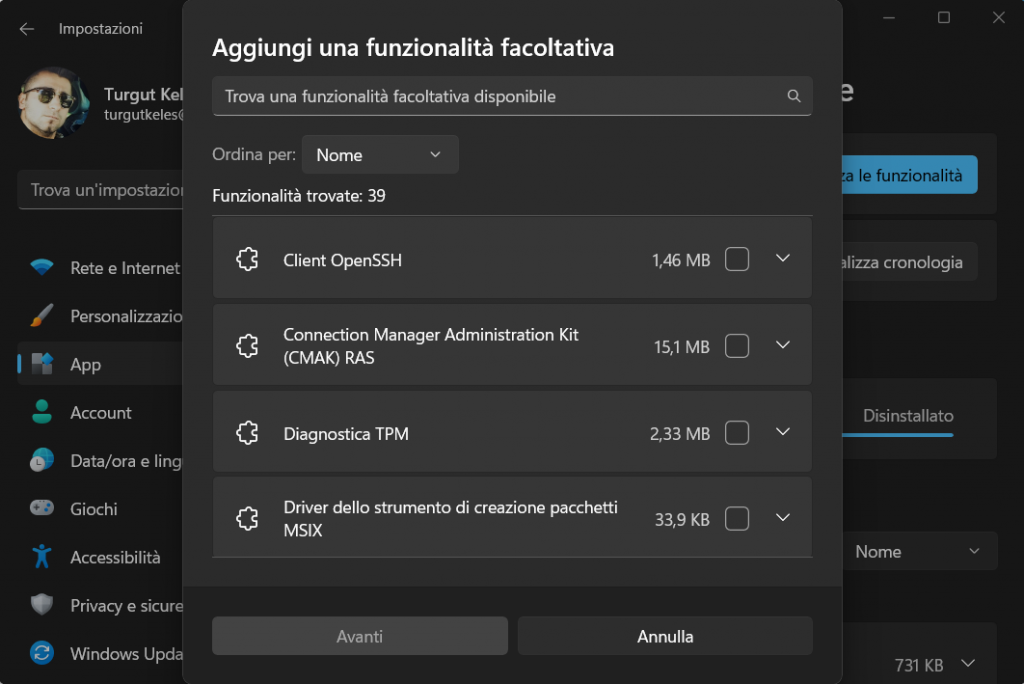Click the Windows Update sidebar icon

[x=42, y=654]
